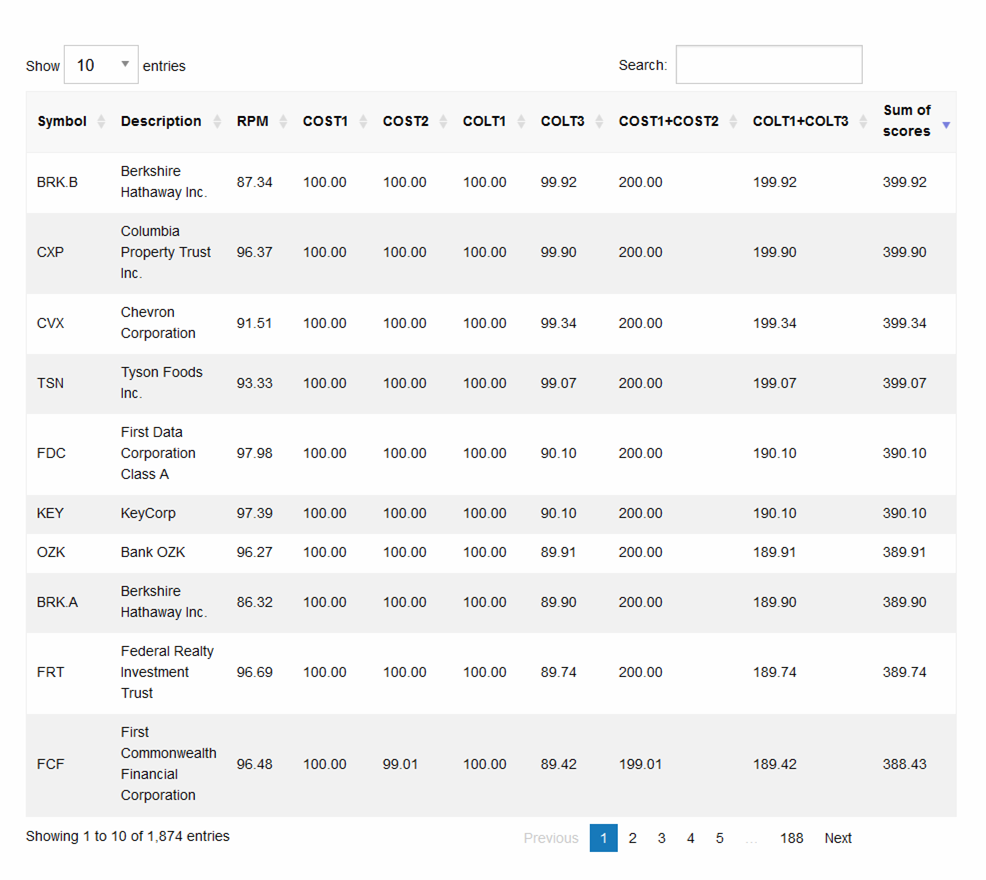The width and height of the screenshot is (986, 880).
Task: Go to page 5 of results
Action: [719, 838]
